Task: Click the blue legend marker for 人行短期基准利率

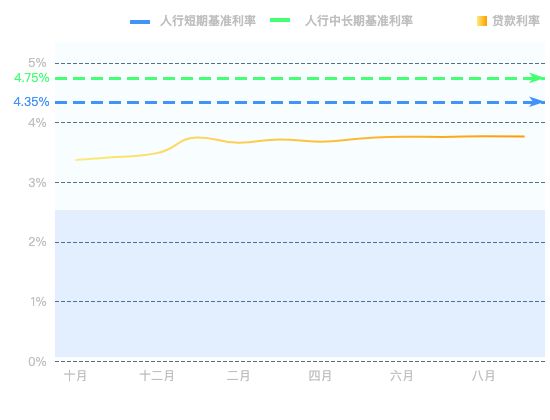Action: point(140,22)
